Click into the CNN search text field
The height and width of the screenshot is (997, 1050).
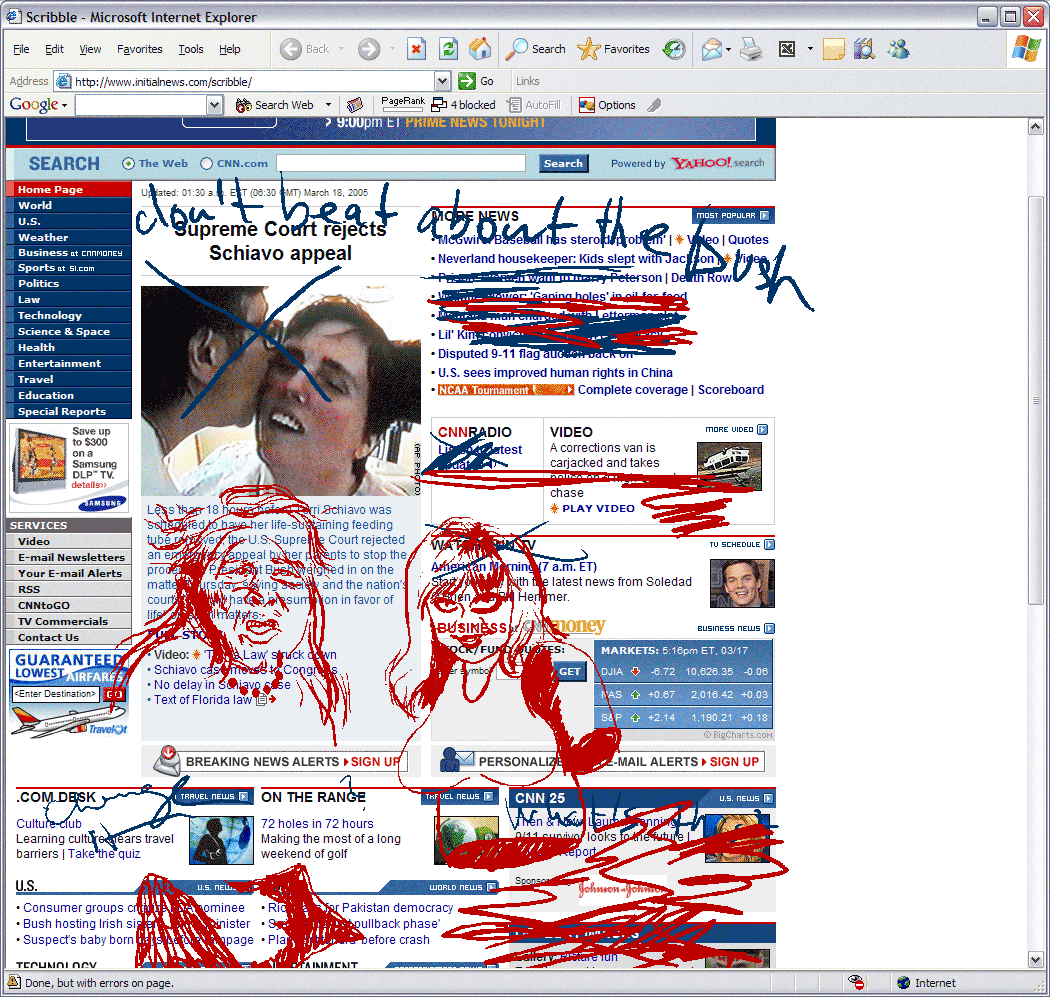coord(400,164)
